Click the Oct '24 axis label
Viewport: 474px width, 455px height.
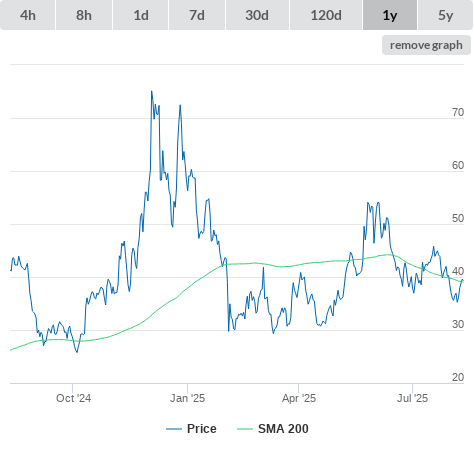pyautogui.click(x=73, y=398)
